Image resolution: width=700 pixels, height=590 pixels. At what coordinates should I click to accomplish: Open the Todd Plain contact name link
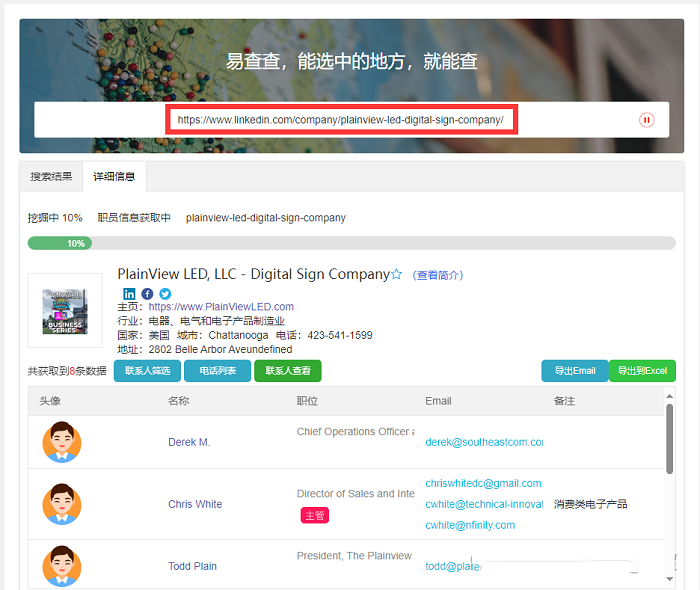pos(192,566)
